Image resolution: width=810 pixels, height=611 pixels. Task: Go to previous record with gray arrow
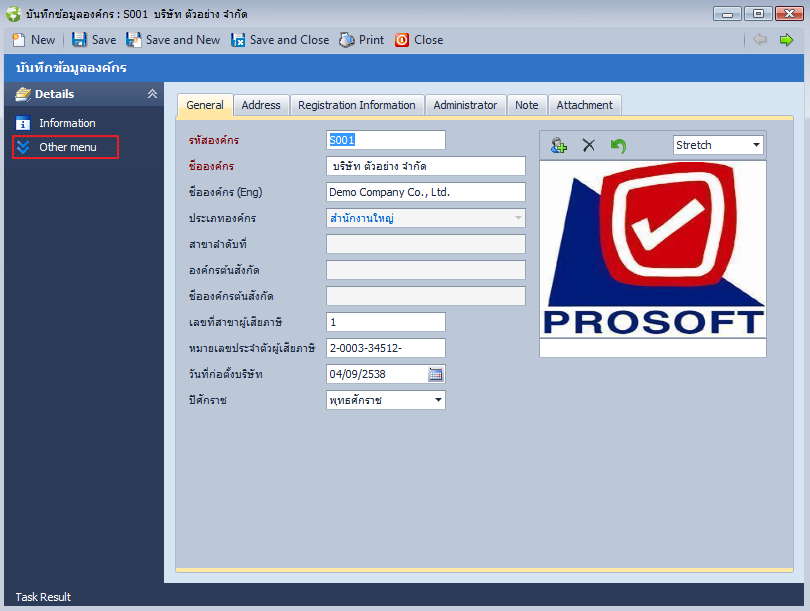pyautogui.click(x=759, y=39)
